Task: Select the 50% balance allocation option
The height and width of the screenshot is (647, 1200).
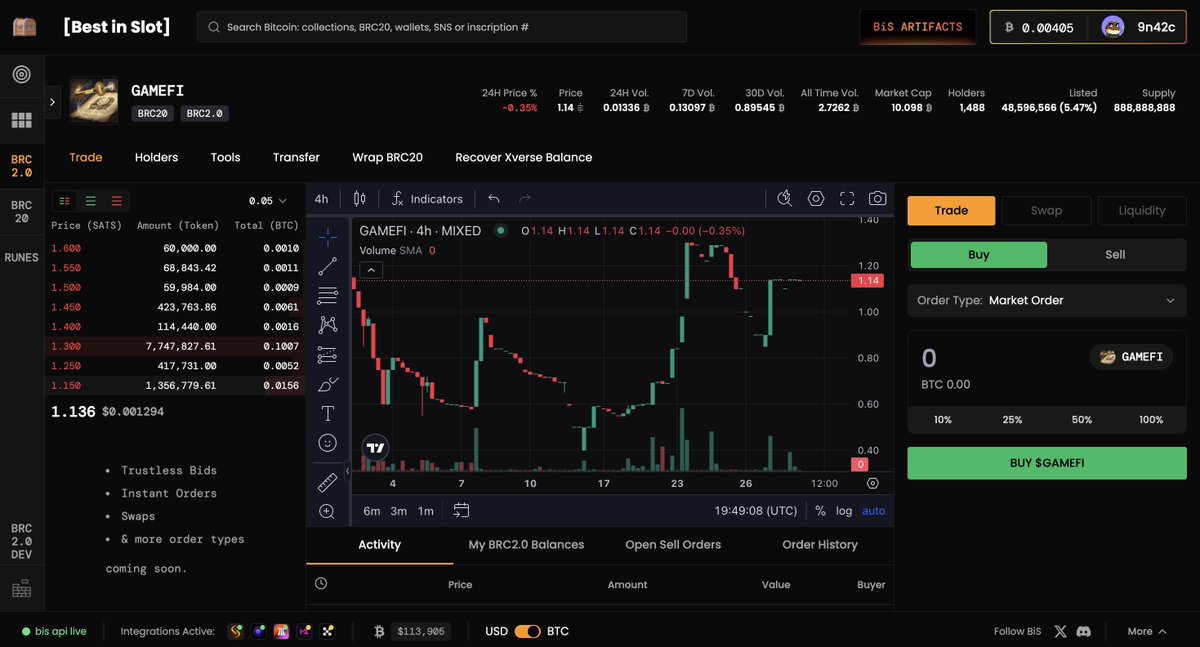Action: pyautogui.click(x=1081, y=419)
